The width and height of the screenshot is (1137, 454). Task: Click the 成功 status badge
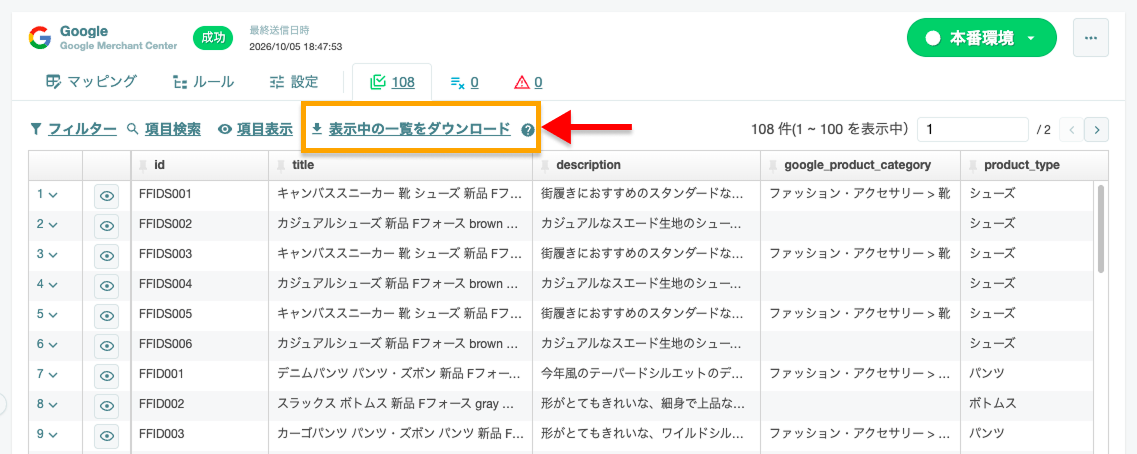pyautogui.click(x=212, y=38)
